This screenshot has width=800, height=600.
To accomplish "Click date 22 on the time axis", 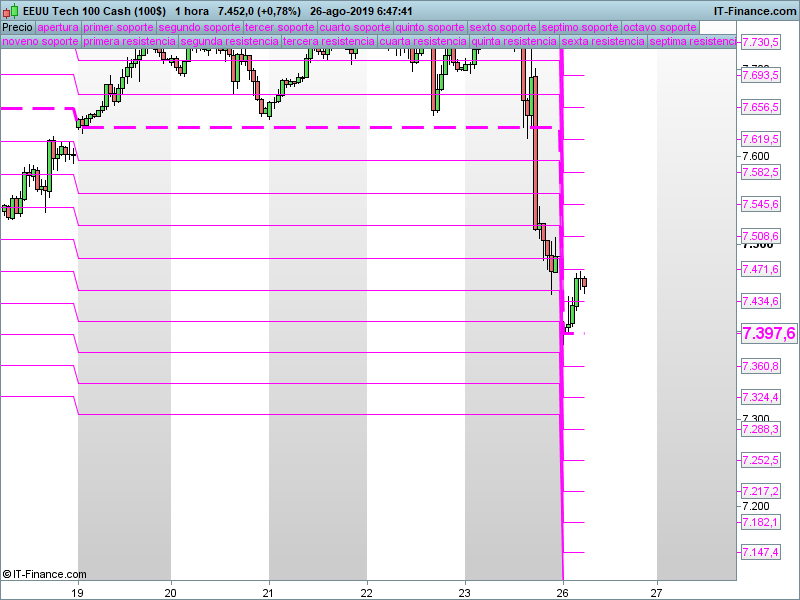I will click(366, 593).
